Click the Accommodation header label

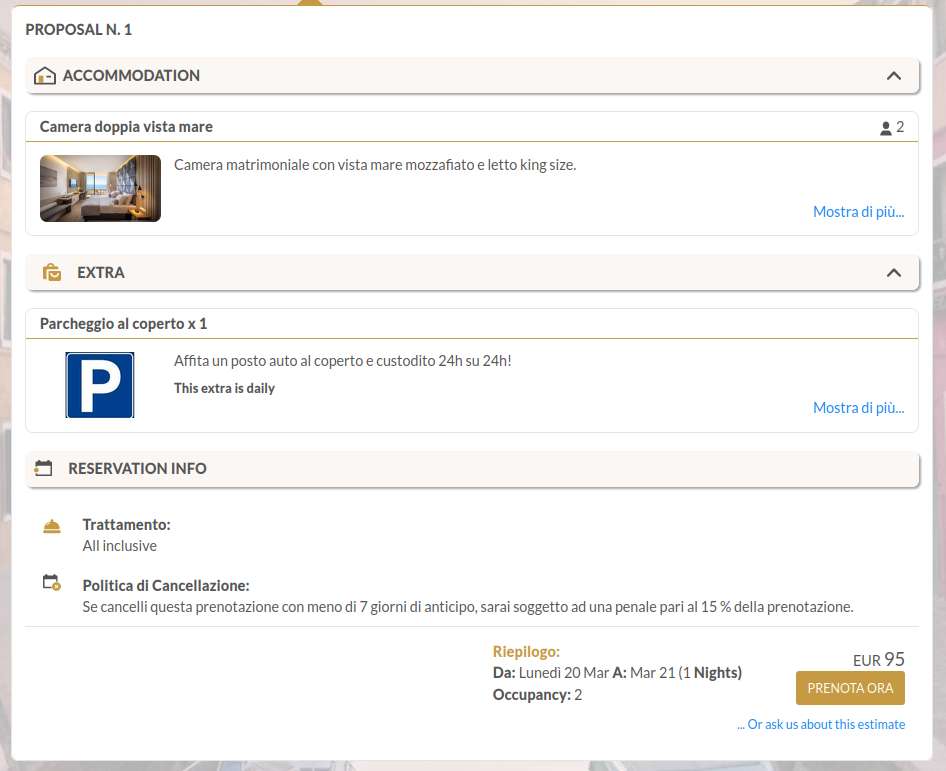[x=131, y=75]
